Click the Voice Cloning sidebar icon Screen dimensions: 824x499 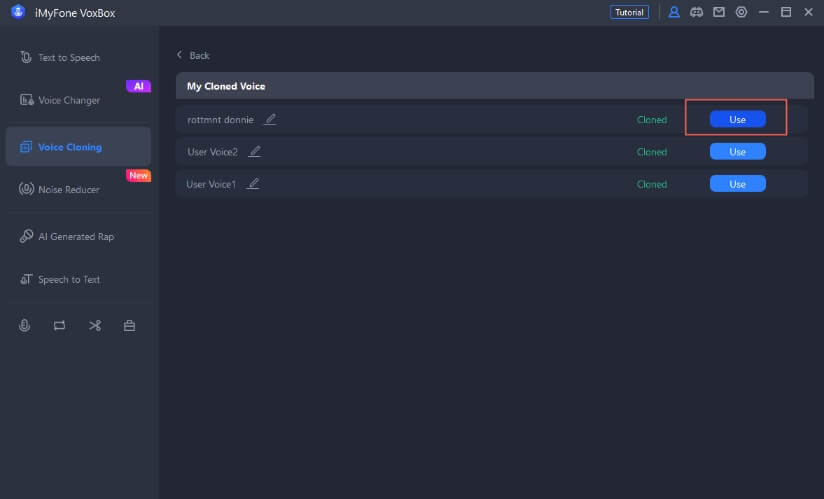[26, 147]
